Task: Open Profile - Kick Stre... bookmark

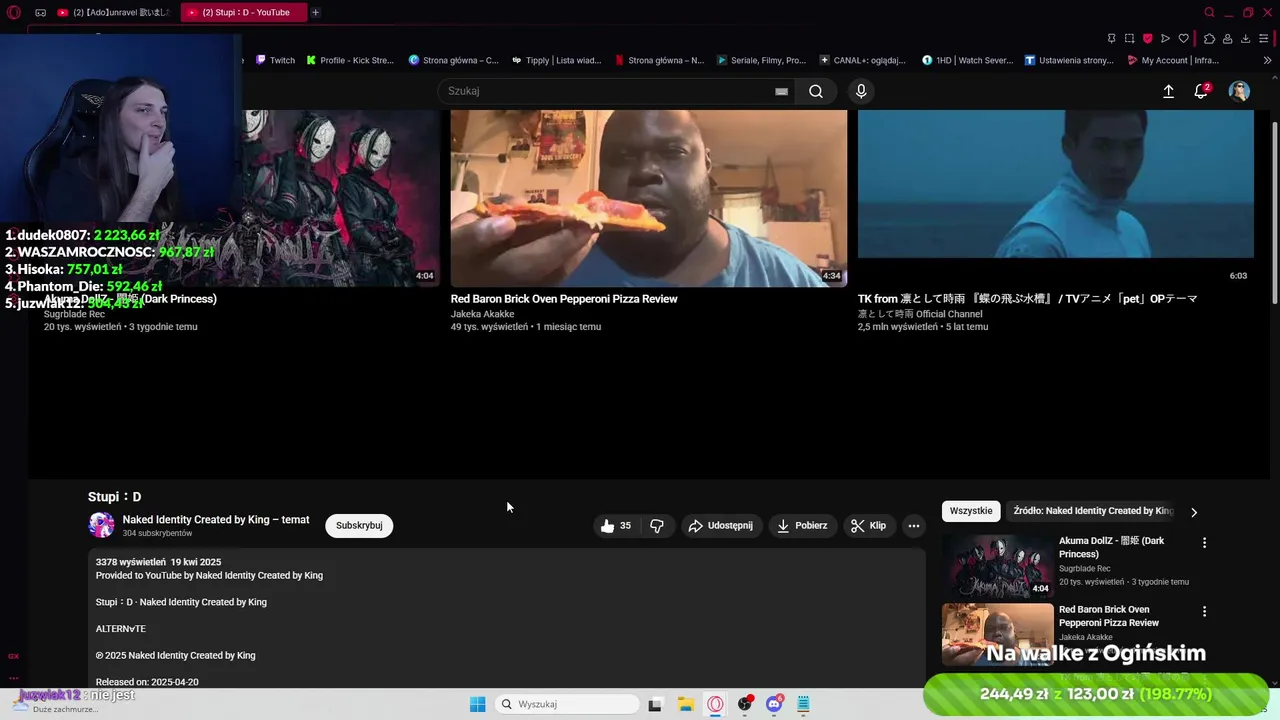Action: (350, 60)
